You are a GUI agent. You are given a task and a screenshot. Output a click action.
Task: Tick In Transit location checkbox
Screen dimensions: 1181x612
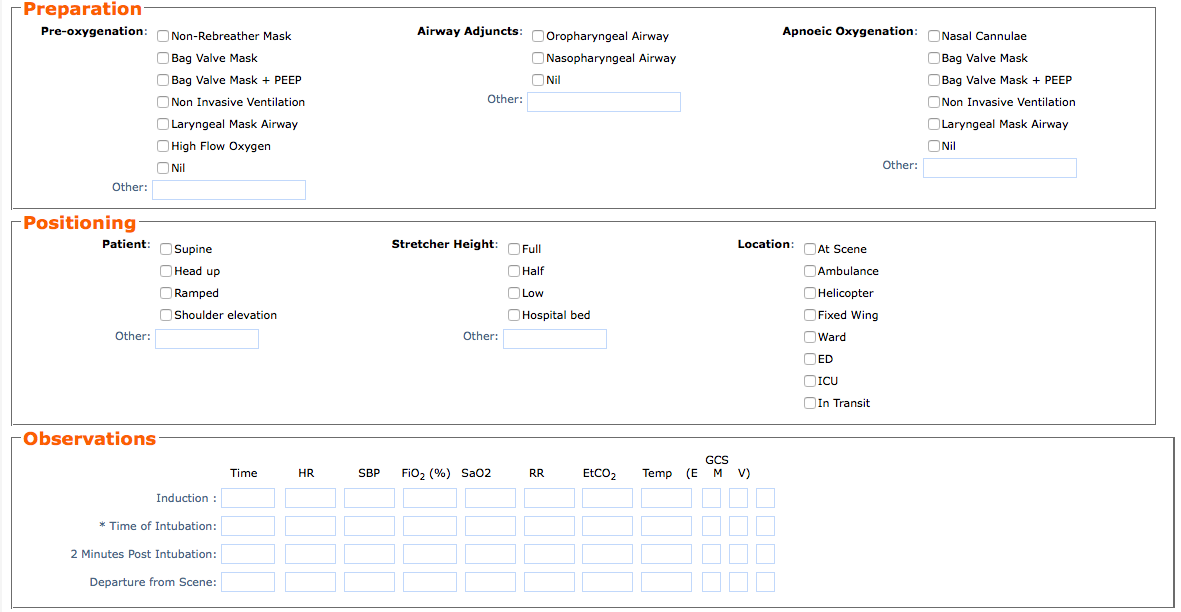810,403
